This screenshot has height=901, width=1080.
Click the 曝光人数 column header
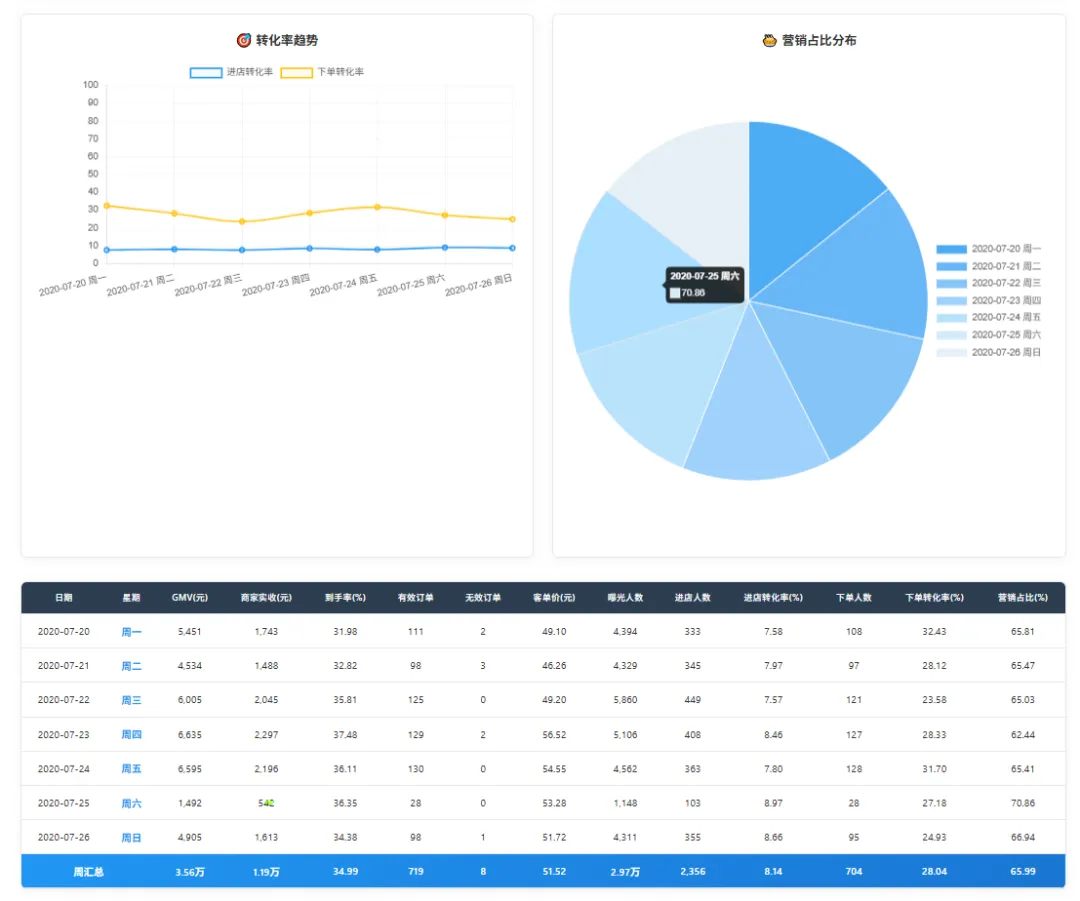point(625,598)
